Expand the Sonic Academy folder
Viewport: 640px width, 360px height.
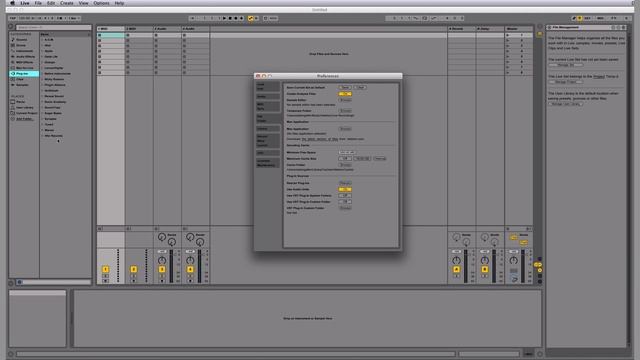tap(42, 102)
